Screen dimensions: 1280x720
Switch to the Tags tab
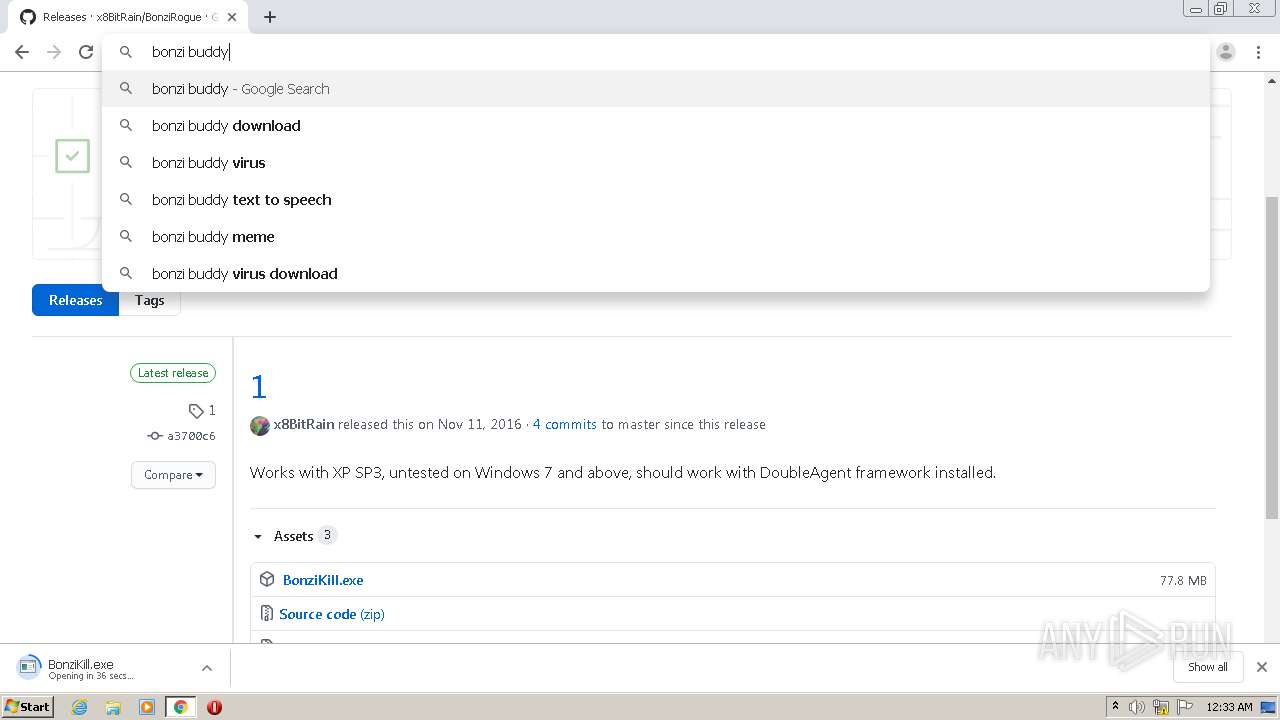coord(150,300)
